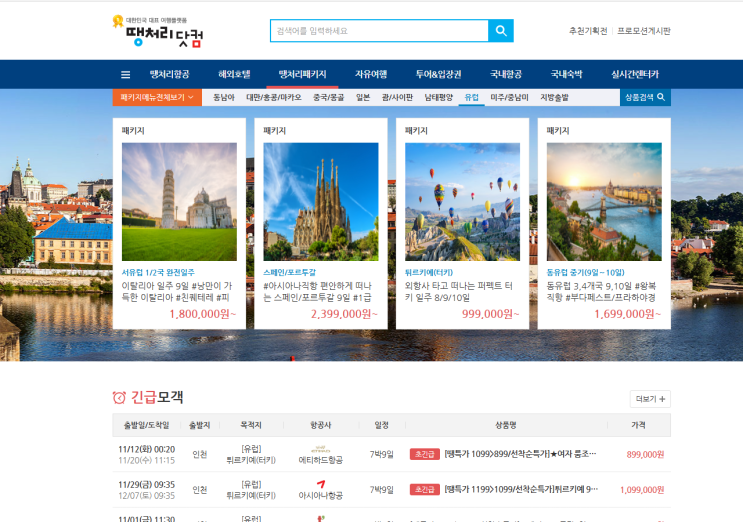This screenshot has height=522, width=743.
Task: Click the 1,099,000원 price cell
Action: pyautogui.click(x=642, y=490)
